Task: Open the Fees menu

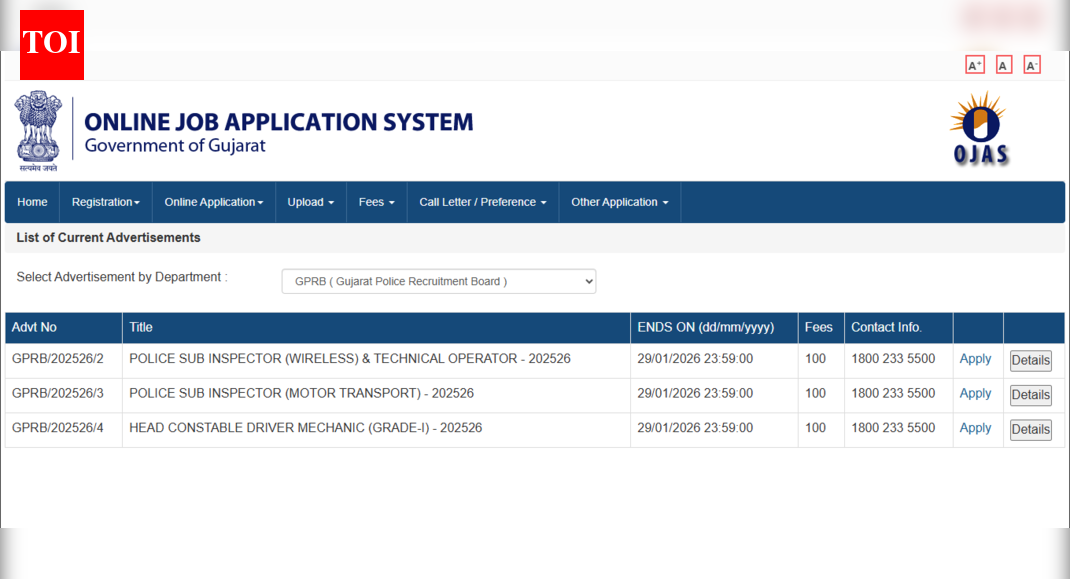Action: pos(376,202)
